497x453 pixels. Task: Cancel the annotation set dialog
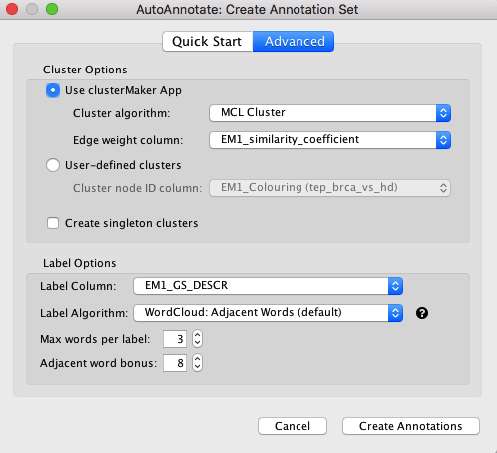[x=292, y=426]
